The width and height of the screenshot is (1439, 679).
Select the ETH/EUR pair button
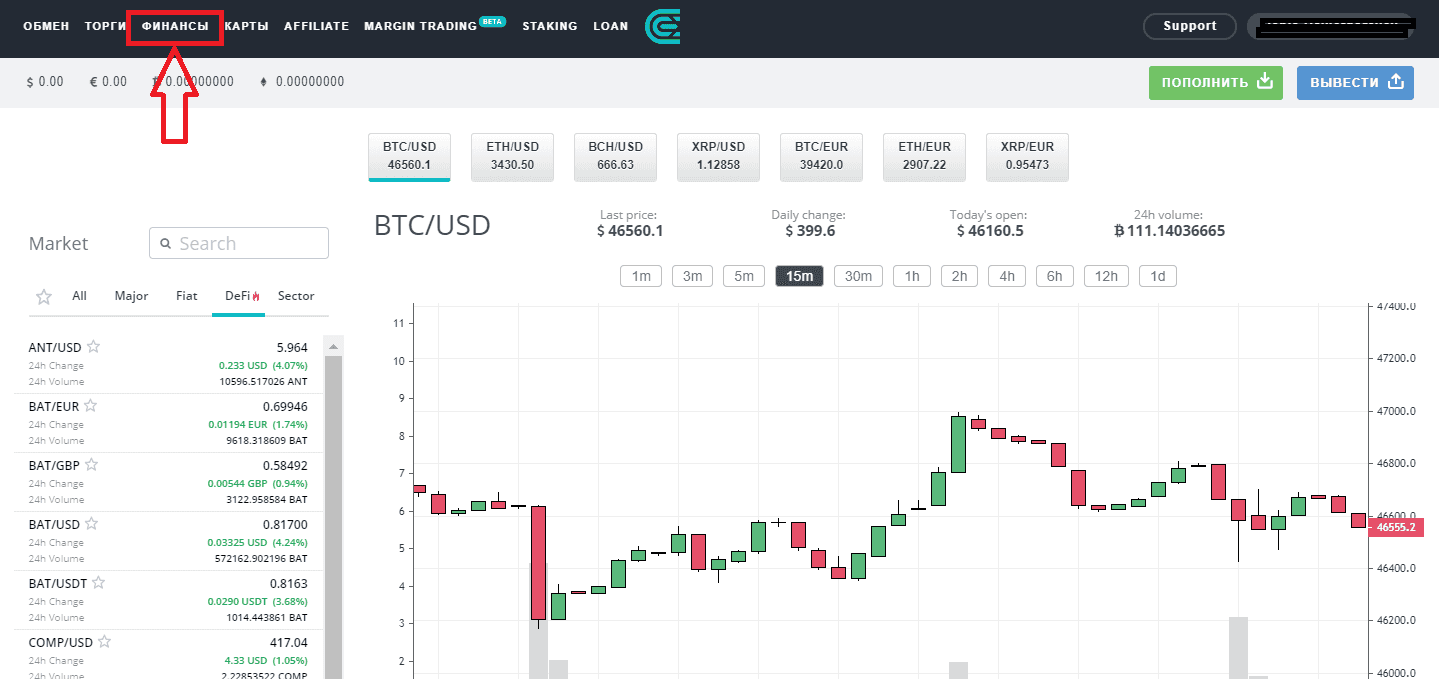(924, 156)
